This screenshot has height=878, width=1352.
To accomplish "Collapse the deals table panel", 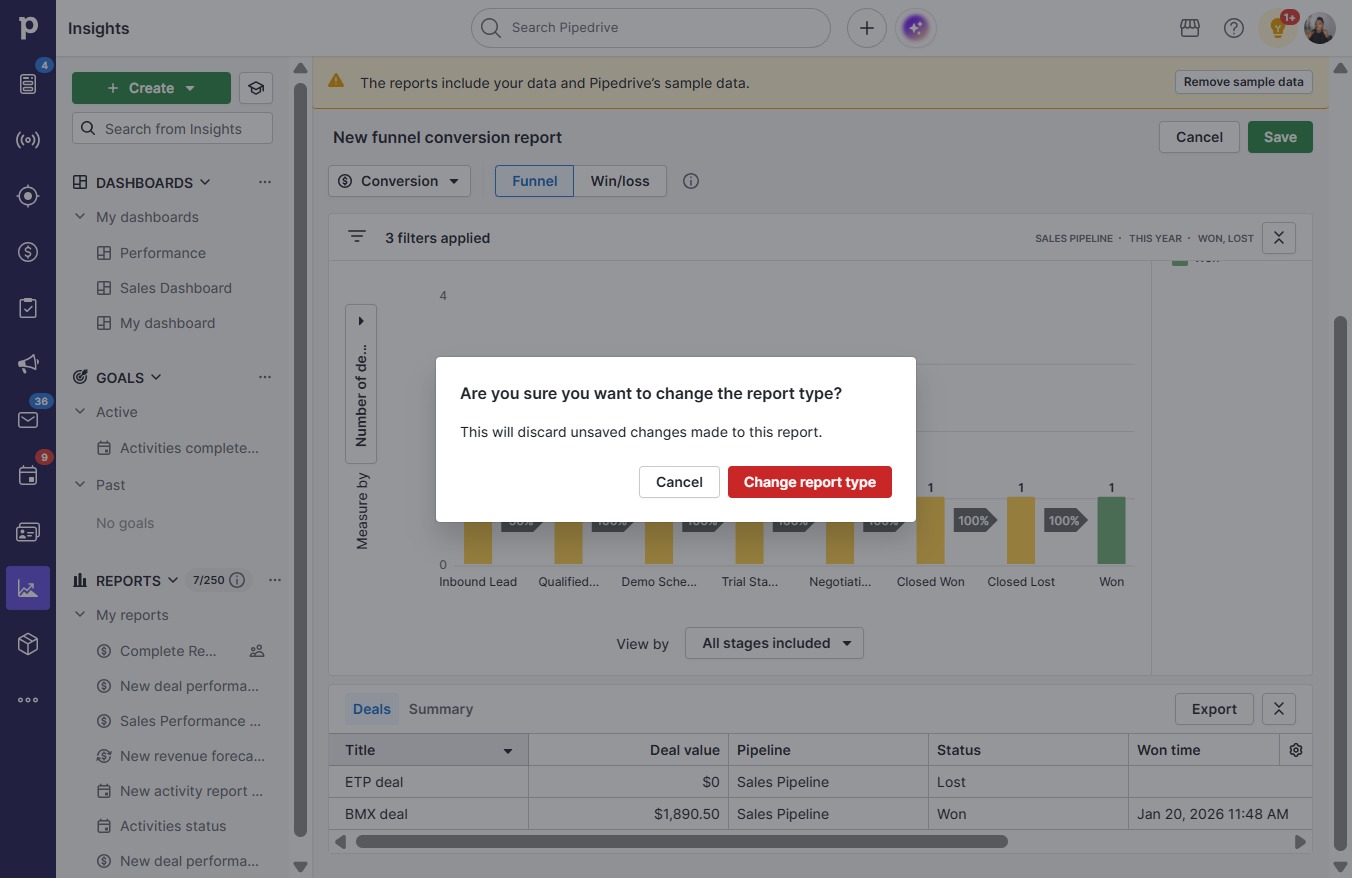I will click(1279, 709).
